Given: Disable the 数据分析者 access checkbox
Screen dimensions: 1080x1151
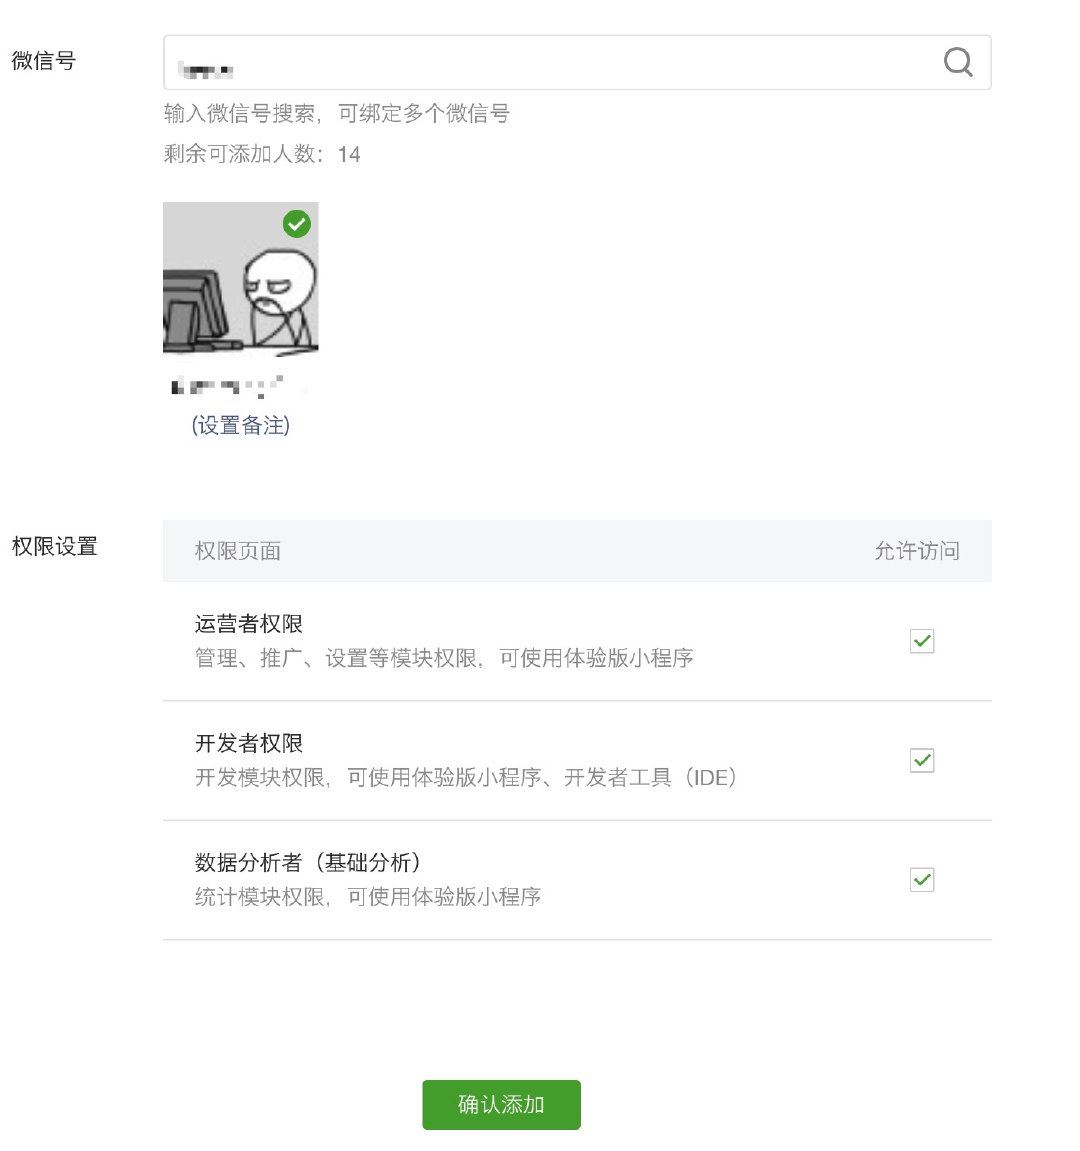Looking at the screenshot, I should [922, 880].
